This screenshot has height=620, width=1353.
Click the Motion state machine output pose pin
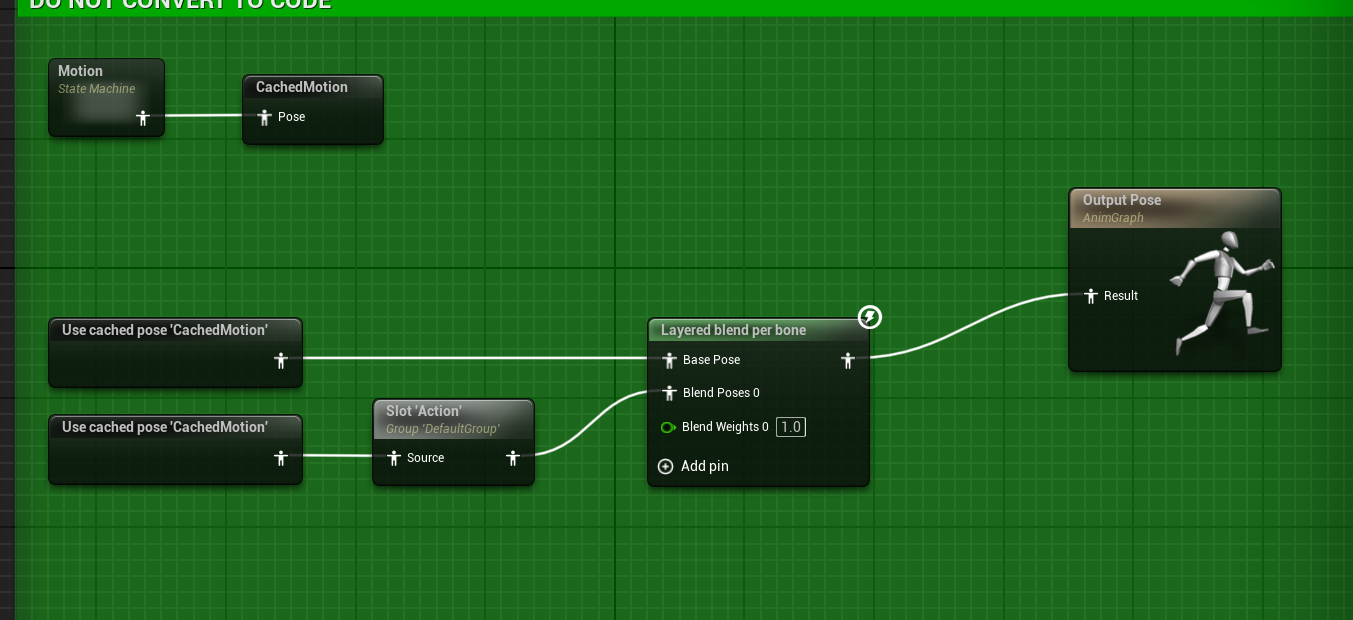point(143,118)
